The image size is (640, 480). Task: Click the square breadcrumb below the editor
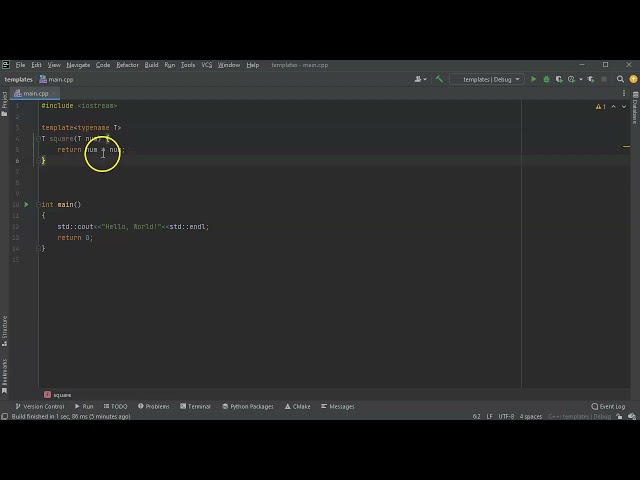tap(58, 395)
